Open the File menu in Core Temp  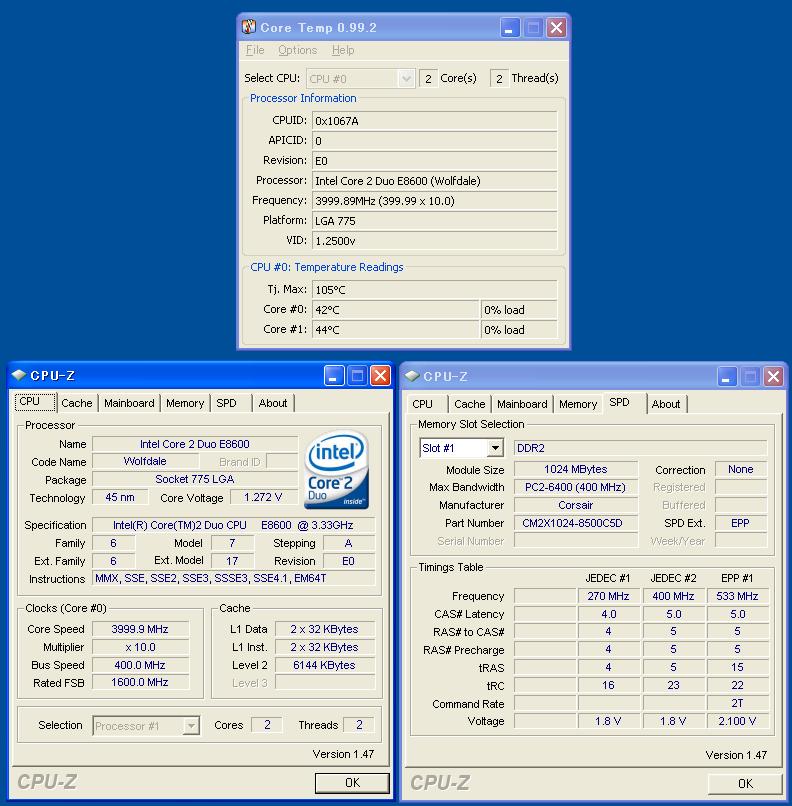(x=255, y=50)
